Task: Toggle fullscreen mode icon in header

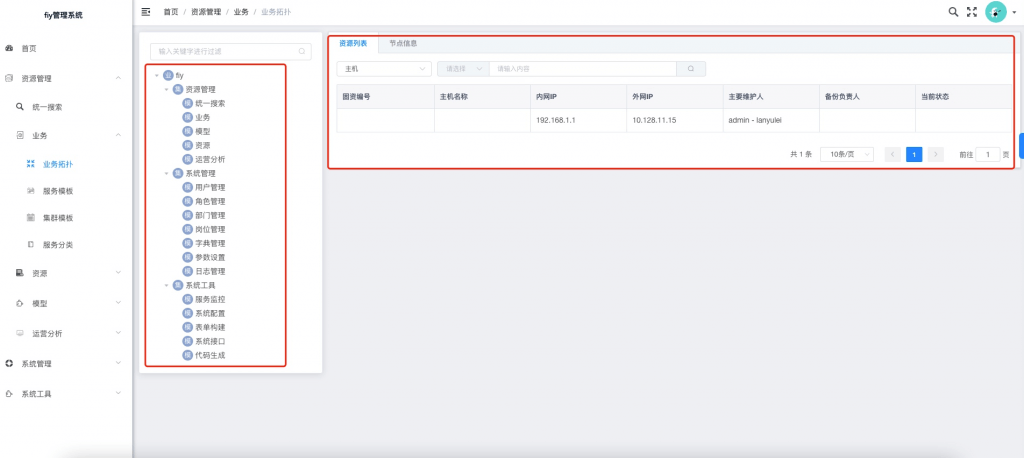Action: pyautogui.click(x=972, y=12)
